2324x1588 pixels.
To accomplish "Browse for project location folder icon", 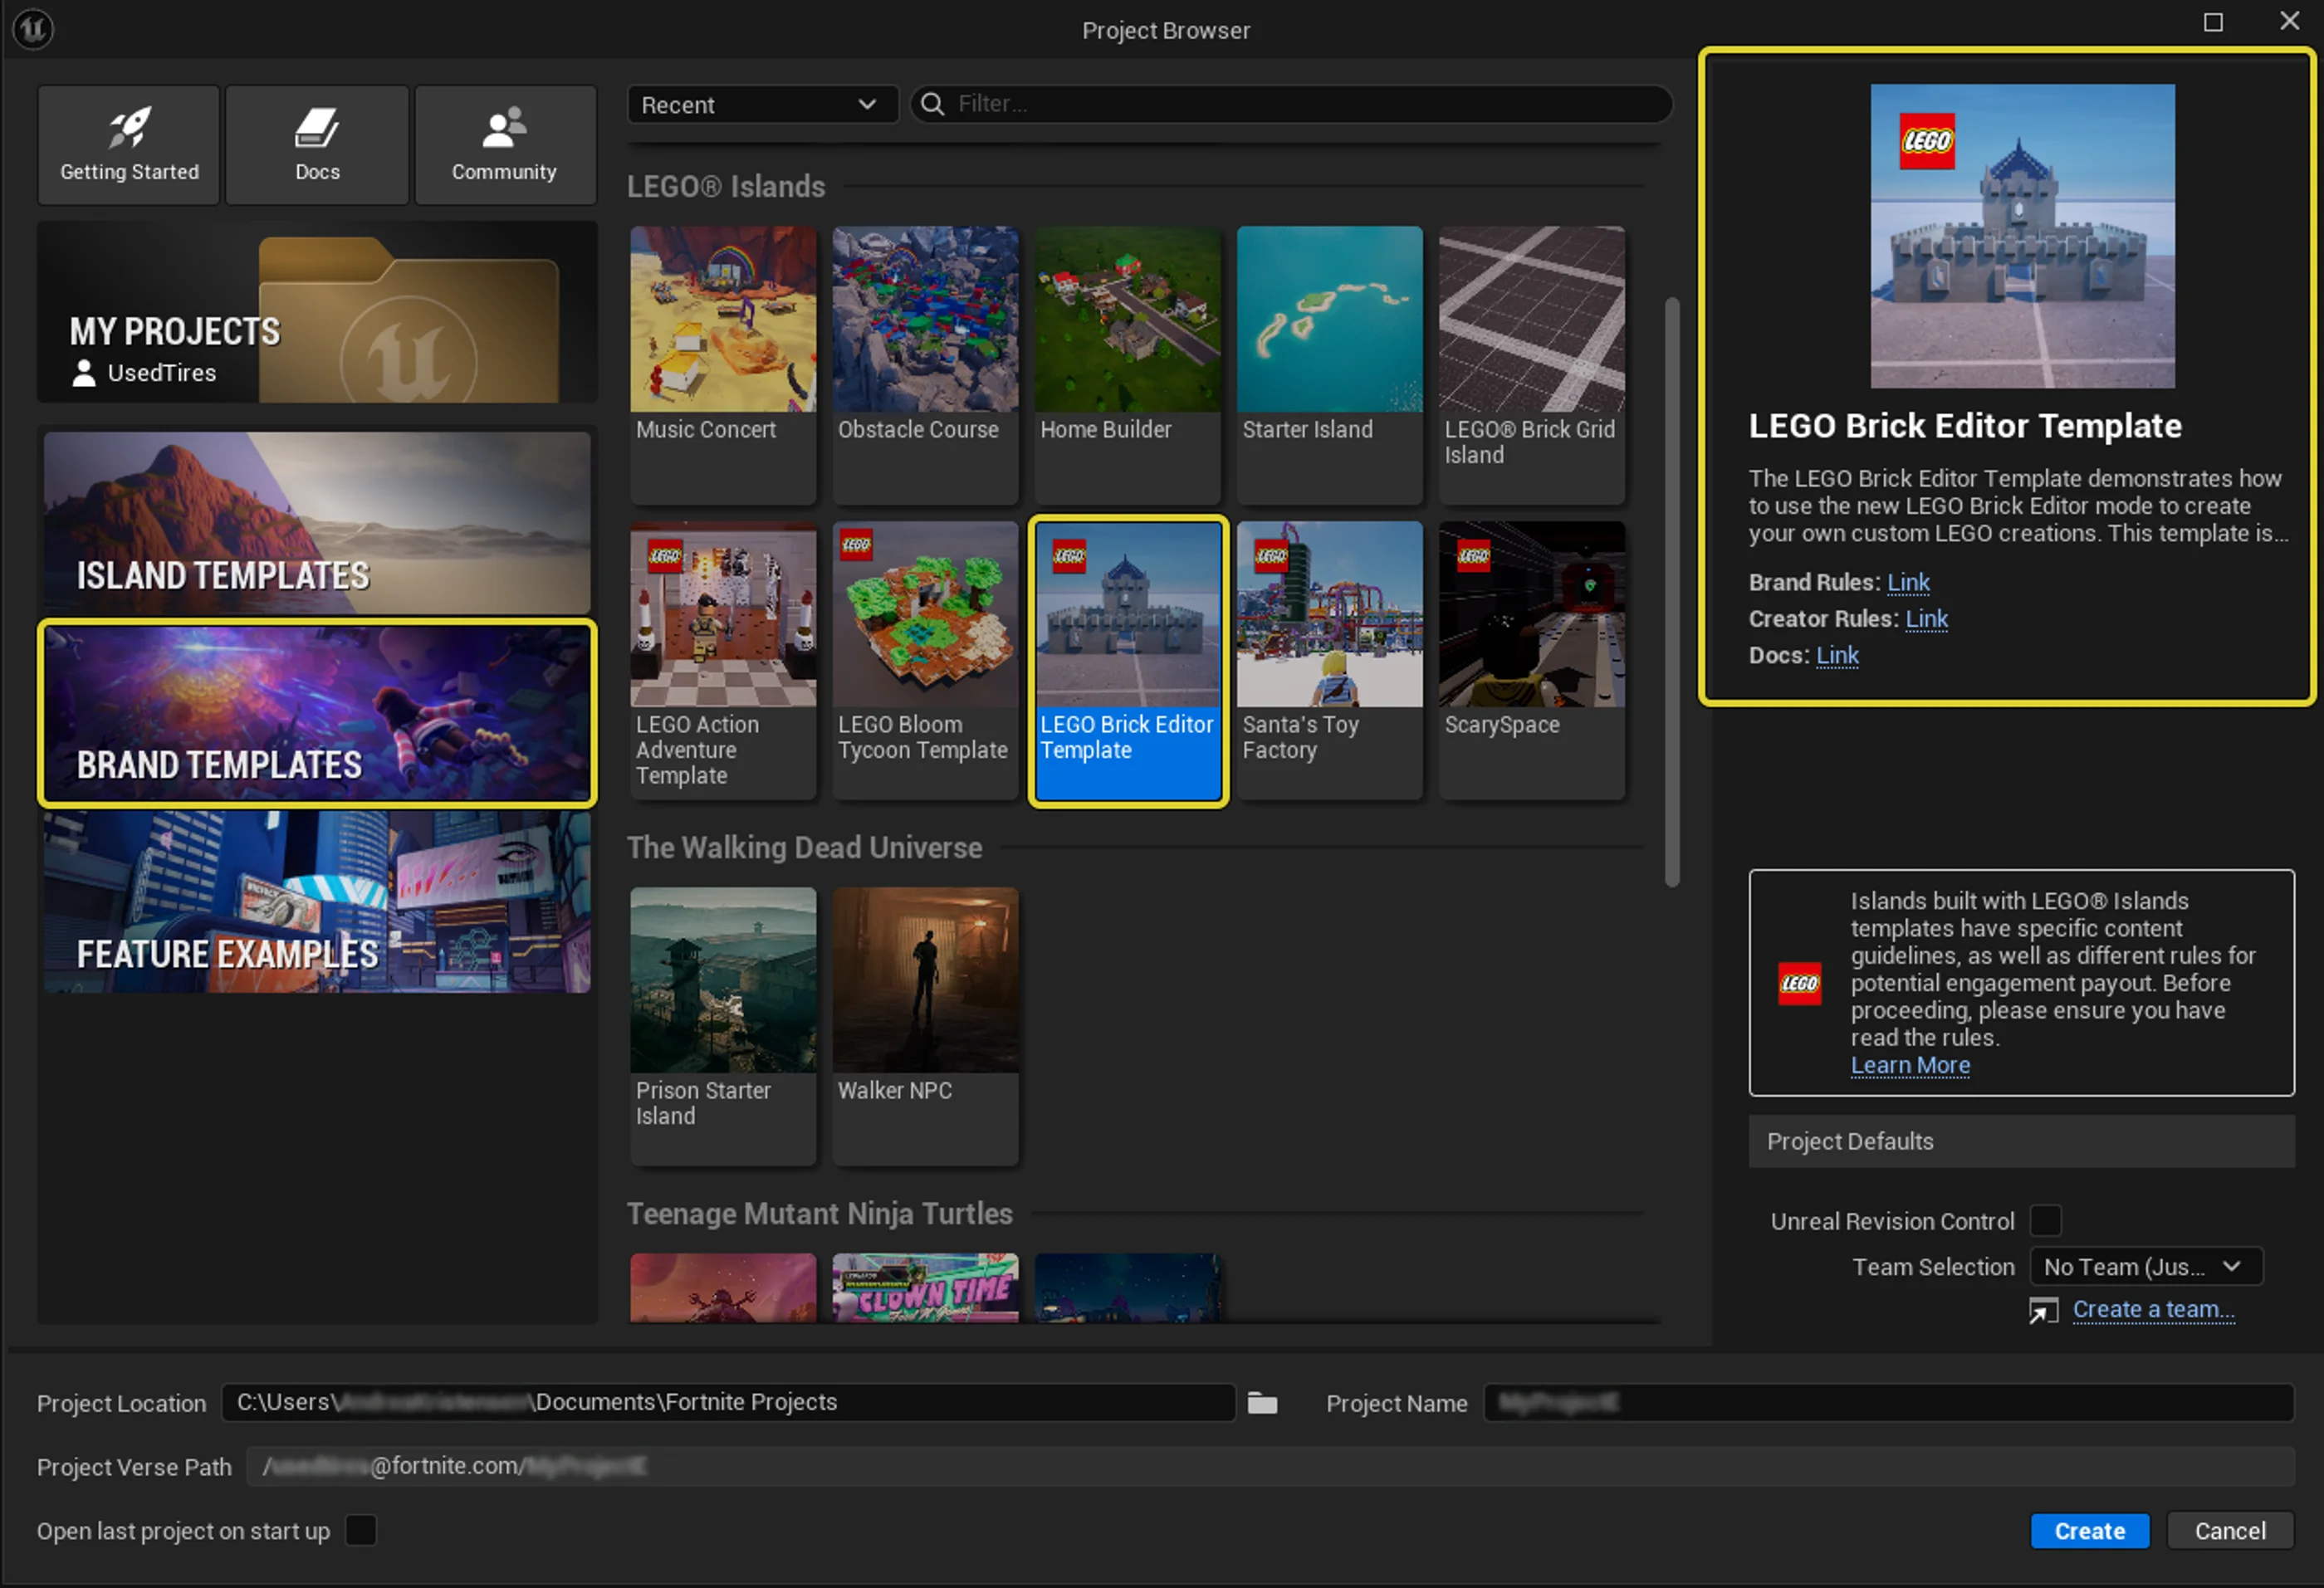I will pos(1262,1403).
